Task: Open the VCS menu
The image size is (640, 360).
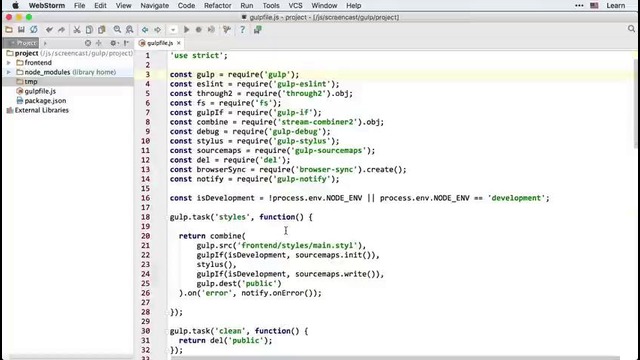Action: [295, 6]
